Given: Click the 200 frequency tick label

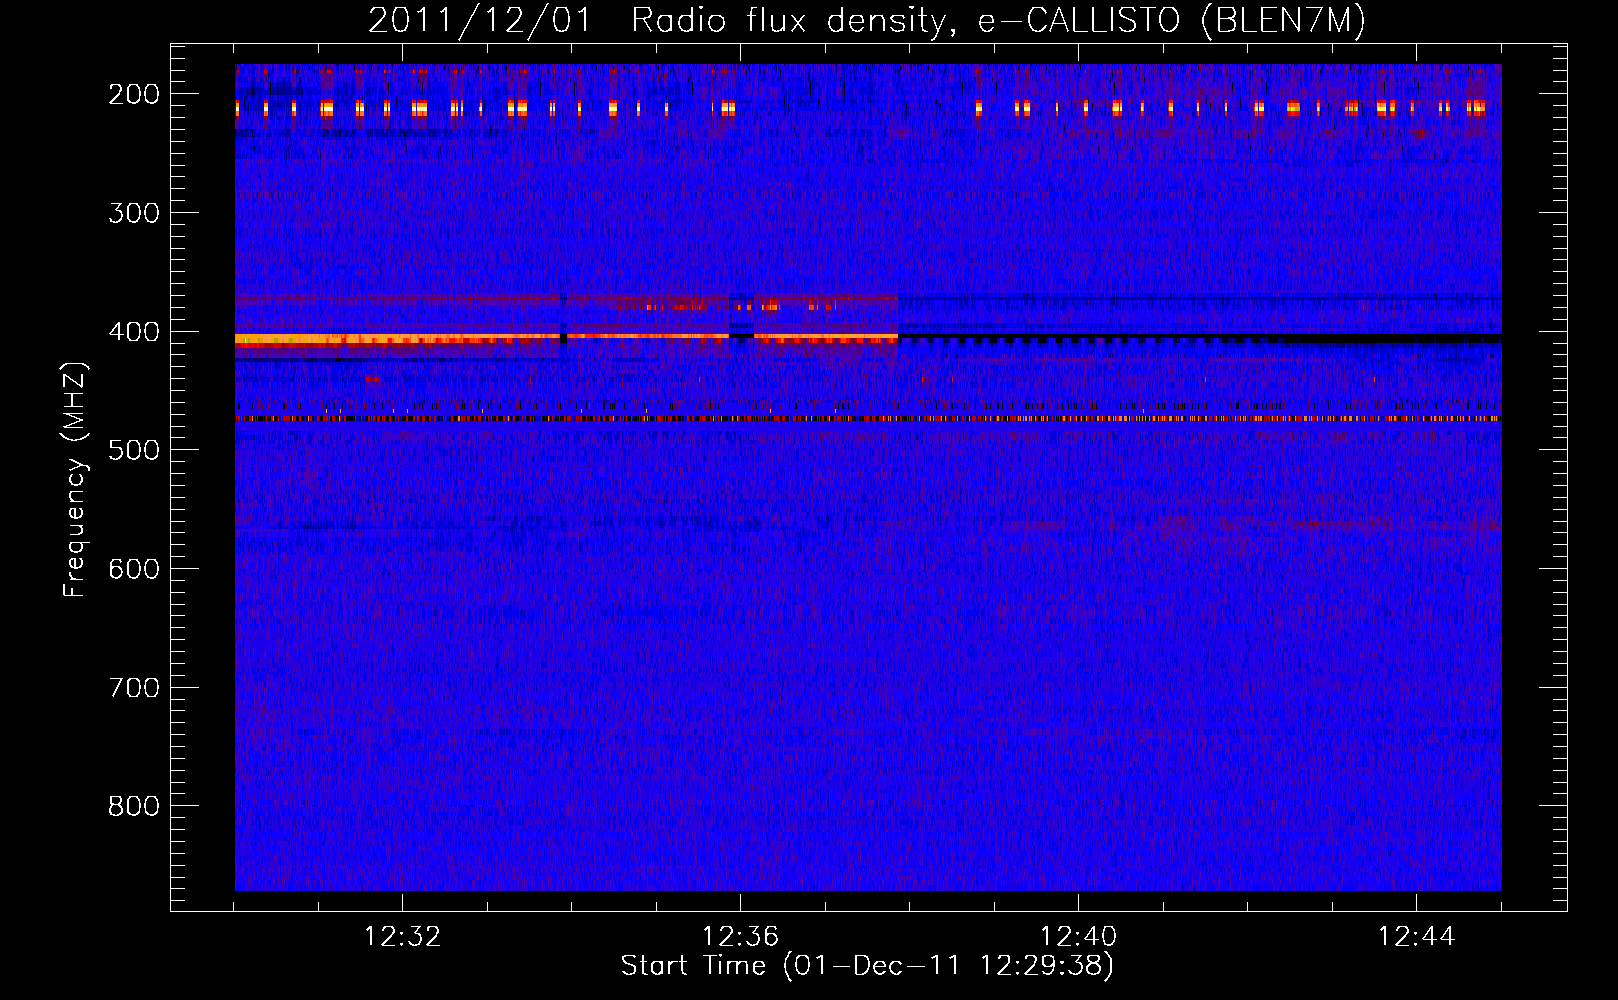Looking at the screenshot, I should point(134,94).
